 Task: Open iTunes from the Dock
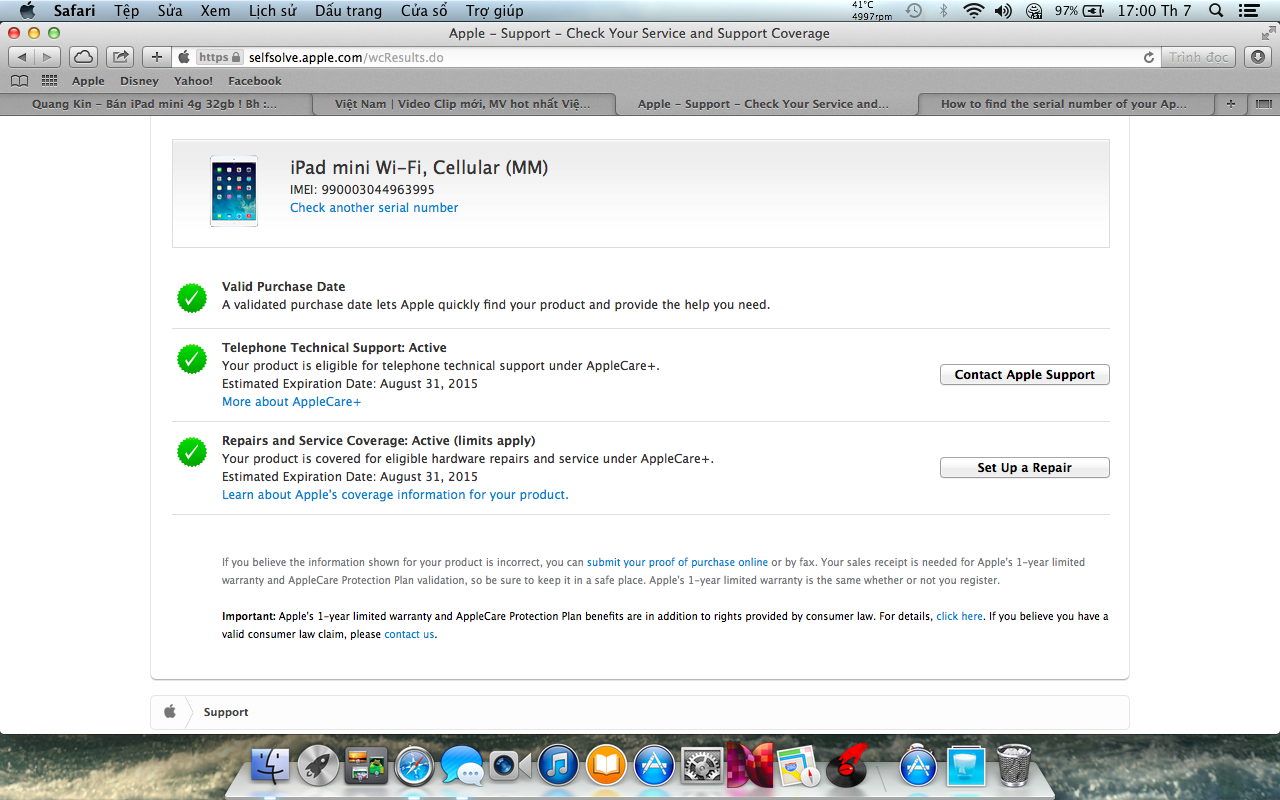pyautogui.click(x=558, y=766)
